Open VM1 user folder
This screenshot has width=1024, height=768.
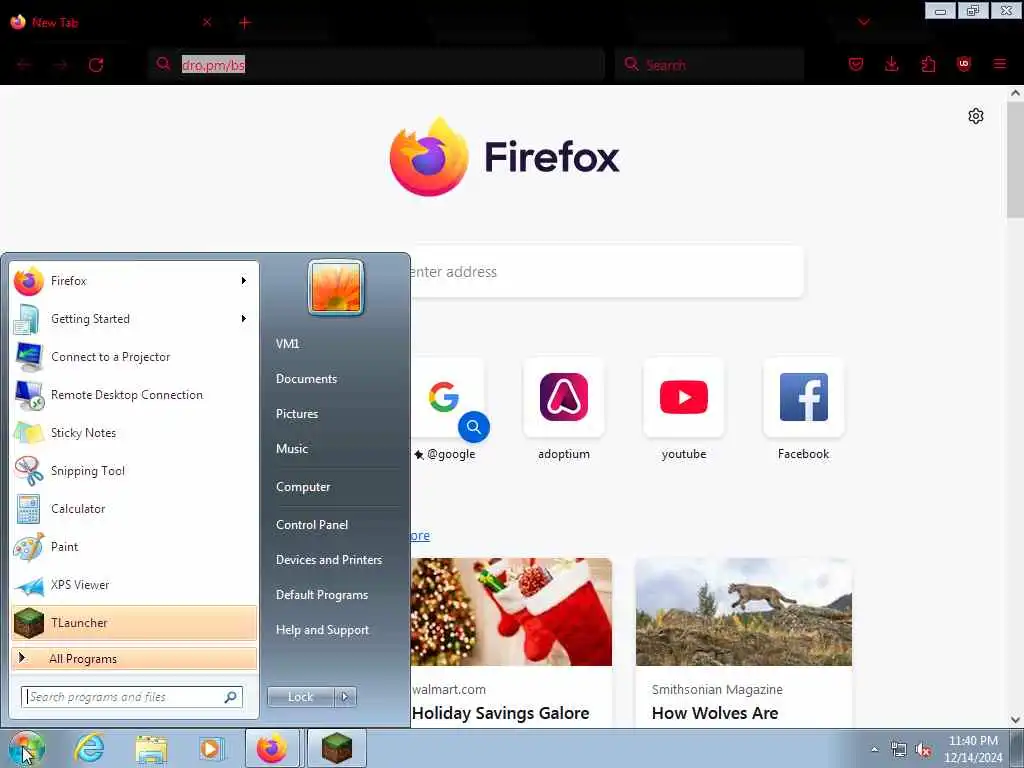point(287,344)
